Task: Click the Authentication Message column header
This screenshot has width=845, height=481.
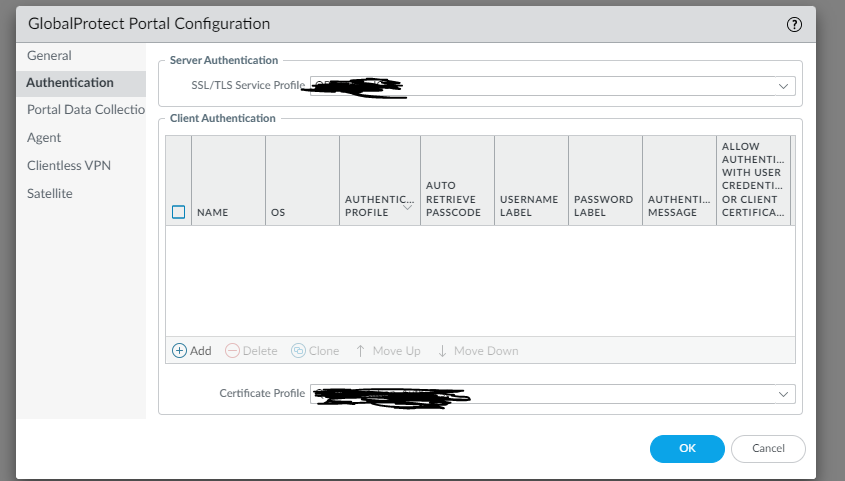Action: 679,181
